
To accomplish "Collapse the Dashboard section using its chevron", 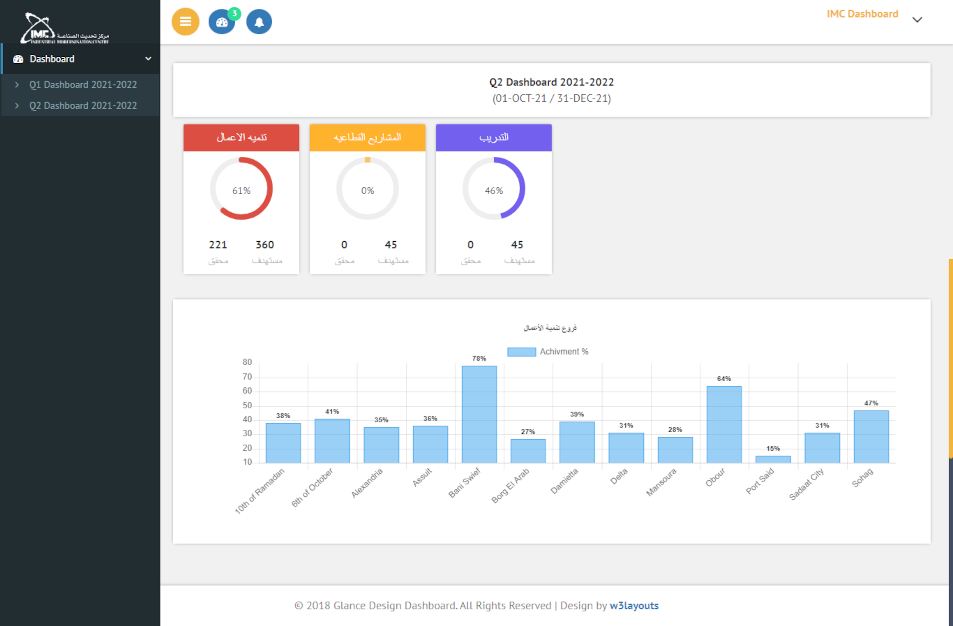I will point(147,59).
